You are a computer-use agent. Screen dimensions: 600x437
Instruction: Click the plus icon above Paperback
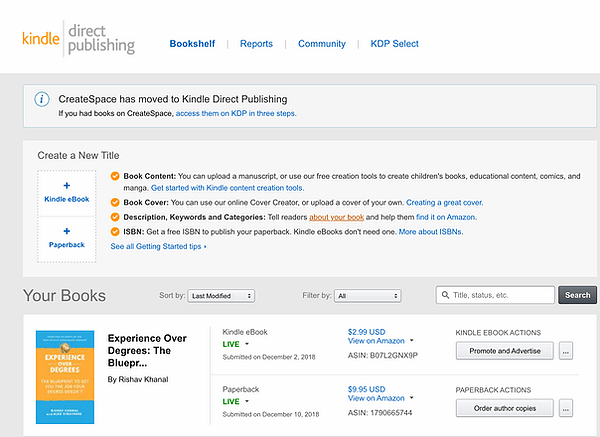[67, 231]
